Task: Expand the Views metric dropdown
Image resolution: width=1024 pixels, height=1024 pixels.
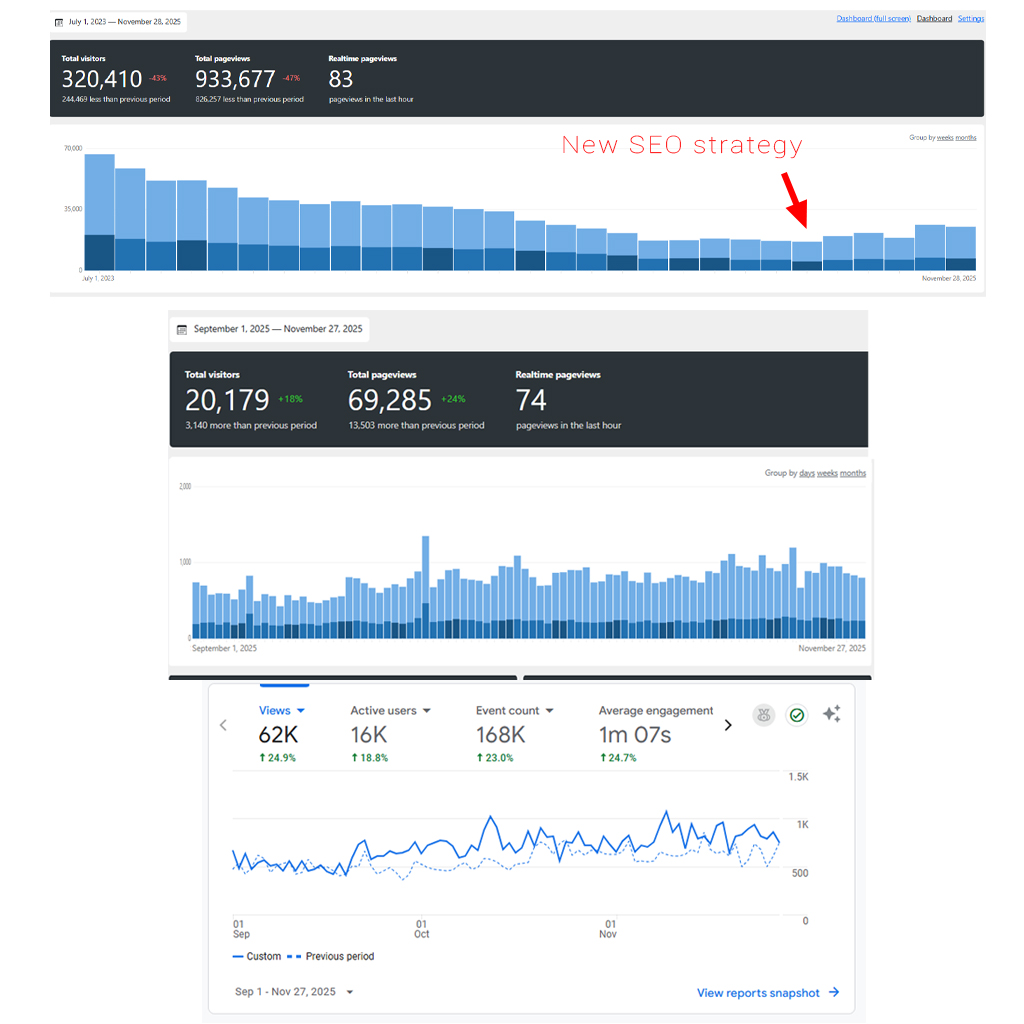Action: point(301,711)
